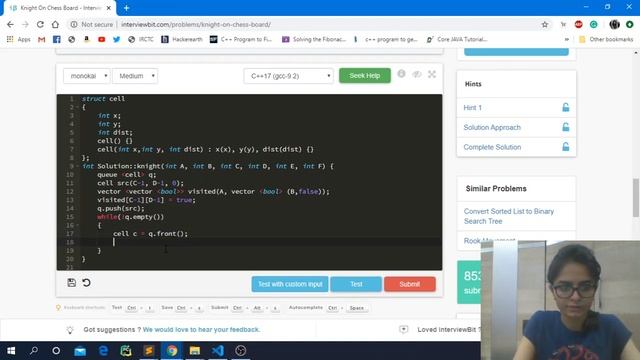This screenshot has height=360, width=640.
Task: Click the Adblock extension icon
Action: (x=578, y=24)
